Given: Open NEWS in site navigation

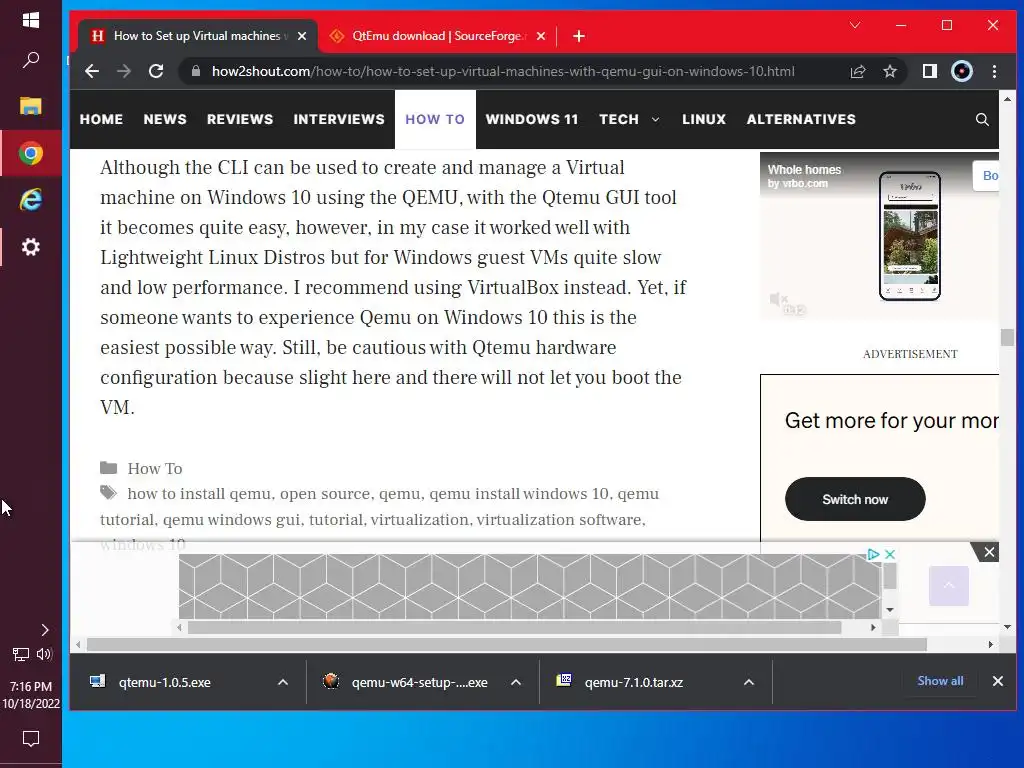Looking at the screenshot, I should (165, 120).
